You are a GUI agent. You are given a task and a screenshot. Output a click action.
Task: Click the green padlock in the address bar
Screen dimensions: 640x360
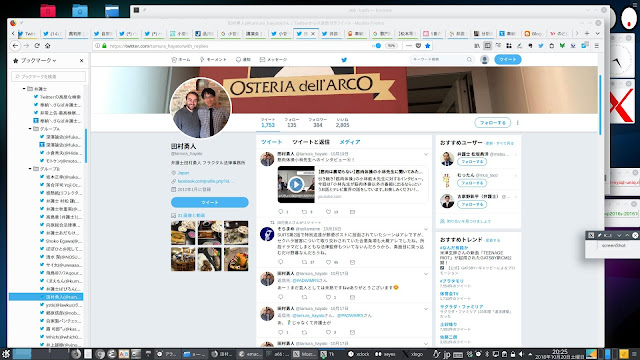tap(104, 46)
